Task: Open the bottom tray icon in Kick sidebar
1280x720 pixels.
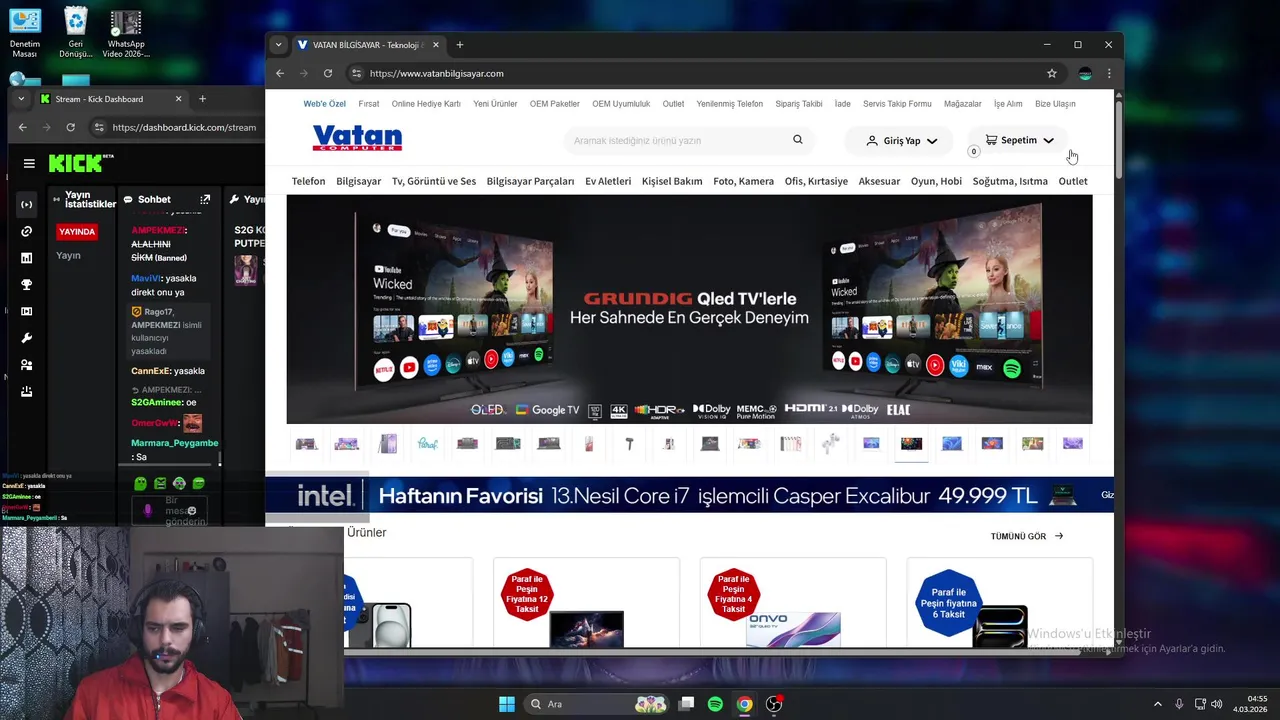Action: (27, 392)
